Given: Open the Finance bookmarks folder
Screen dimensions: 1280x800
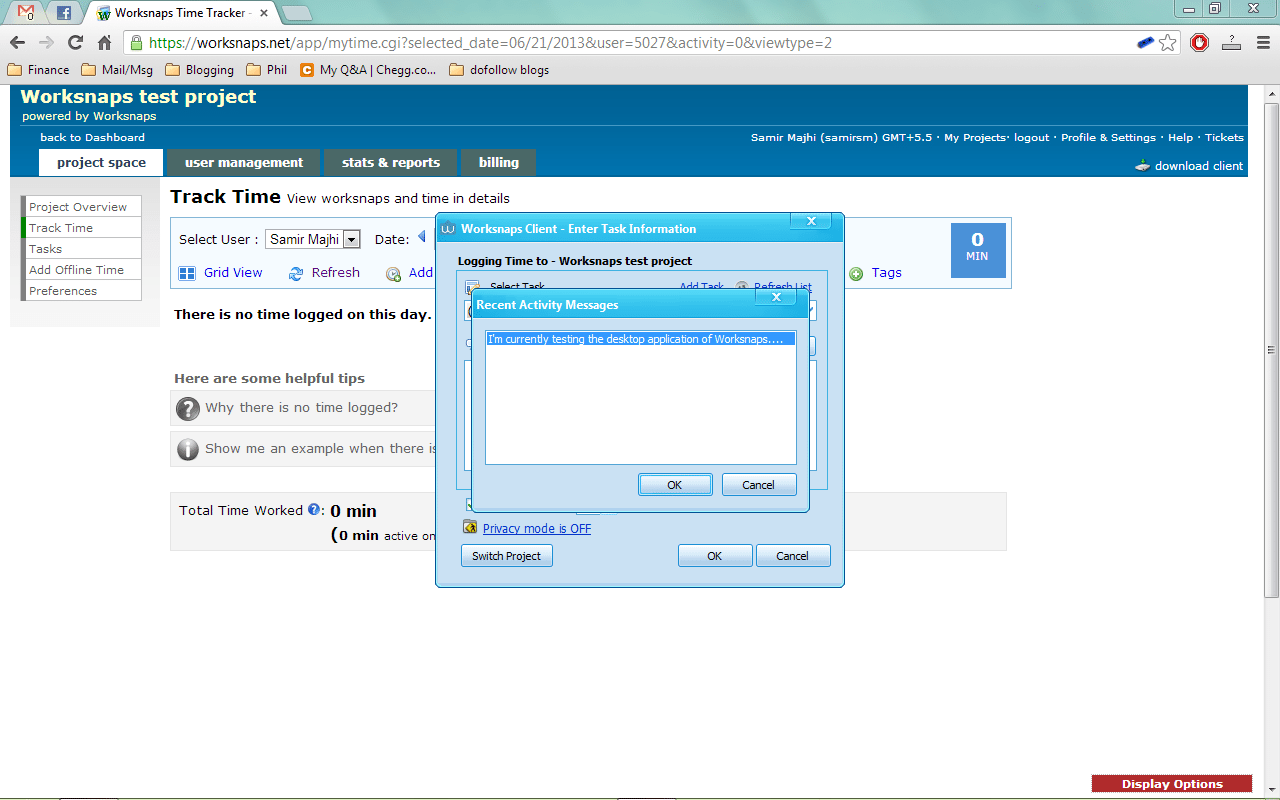Looking at the screenshot, I should pos(38,70).
